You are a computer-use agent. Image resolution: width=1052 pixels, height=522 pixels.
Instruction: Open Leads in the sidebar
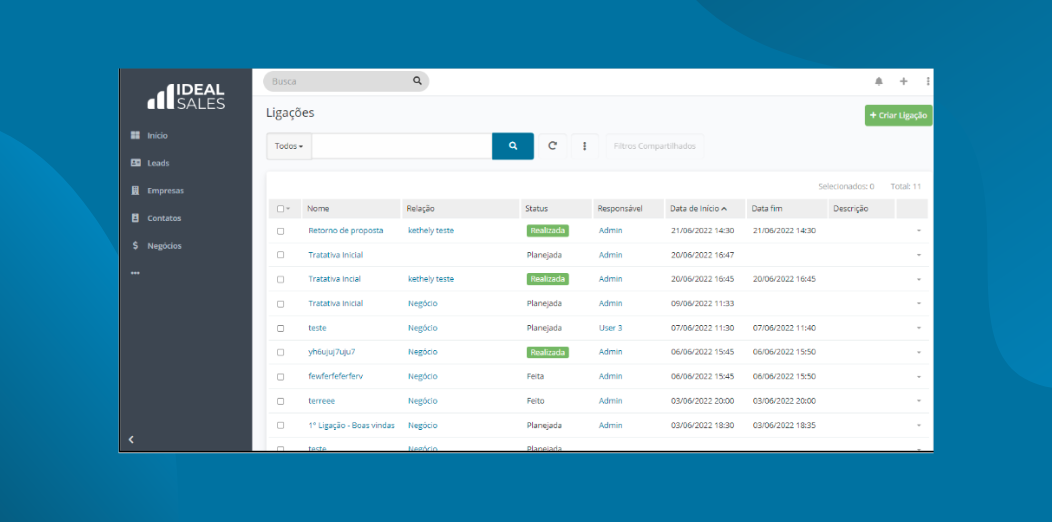(x=158, y=163)
